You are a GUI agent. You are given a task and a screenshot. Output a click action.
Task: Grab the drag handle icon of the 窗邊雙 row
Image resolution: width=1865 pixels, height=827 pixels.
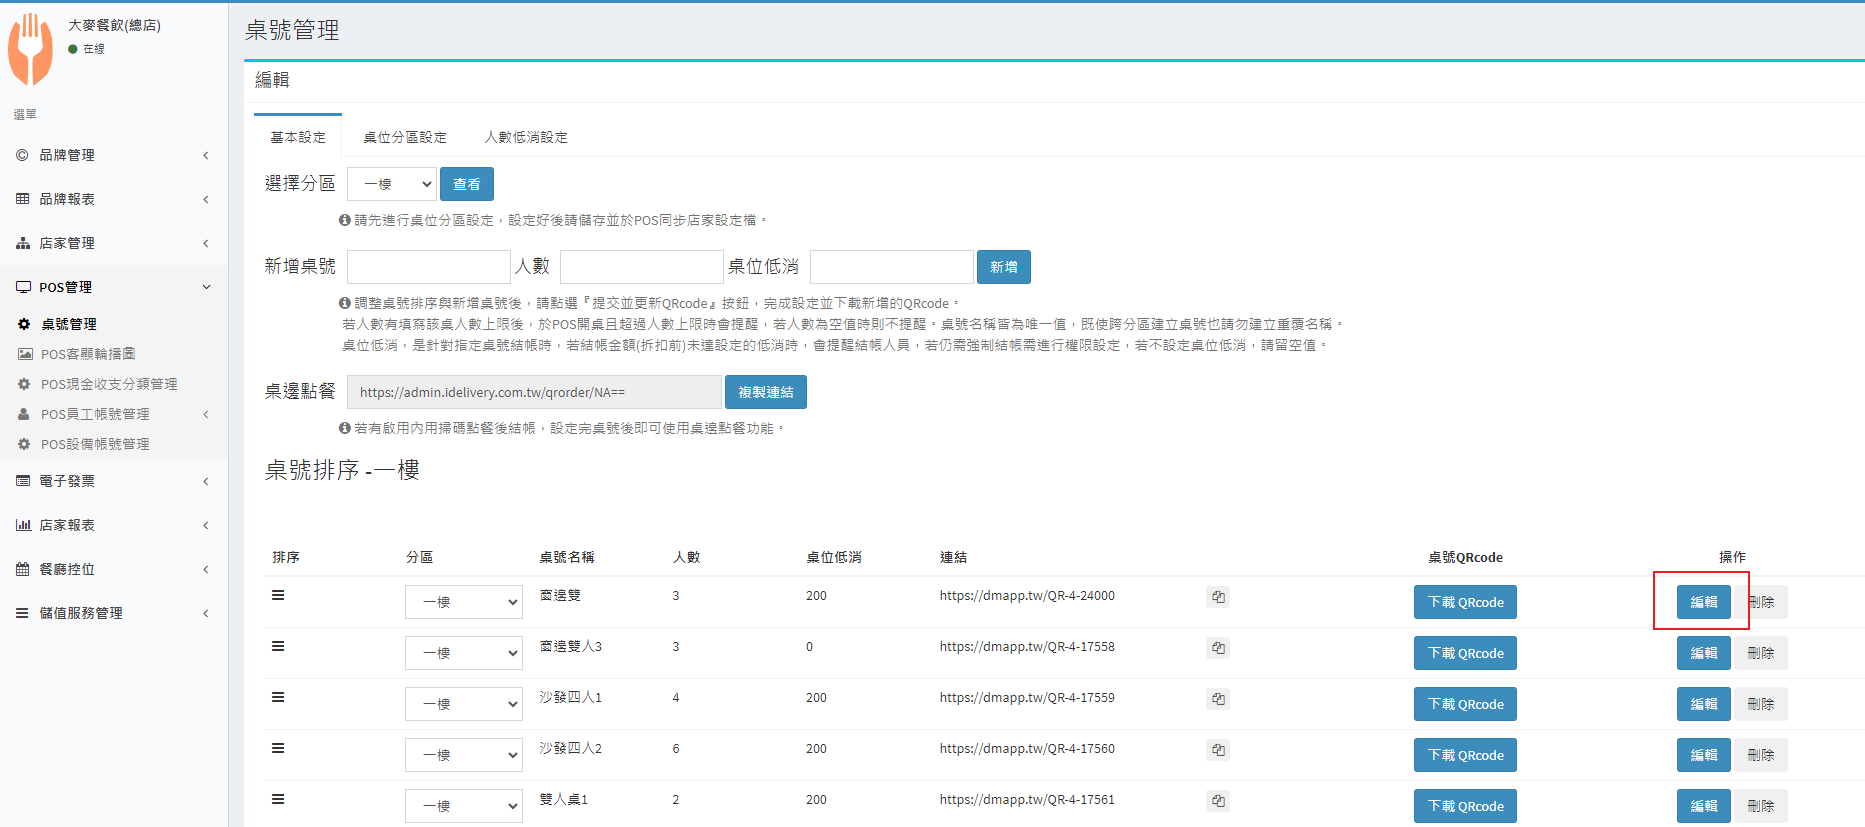[278, 595]
